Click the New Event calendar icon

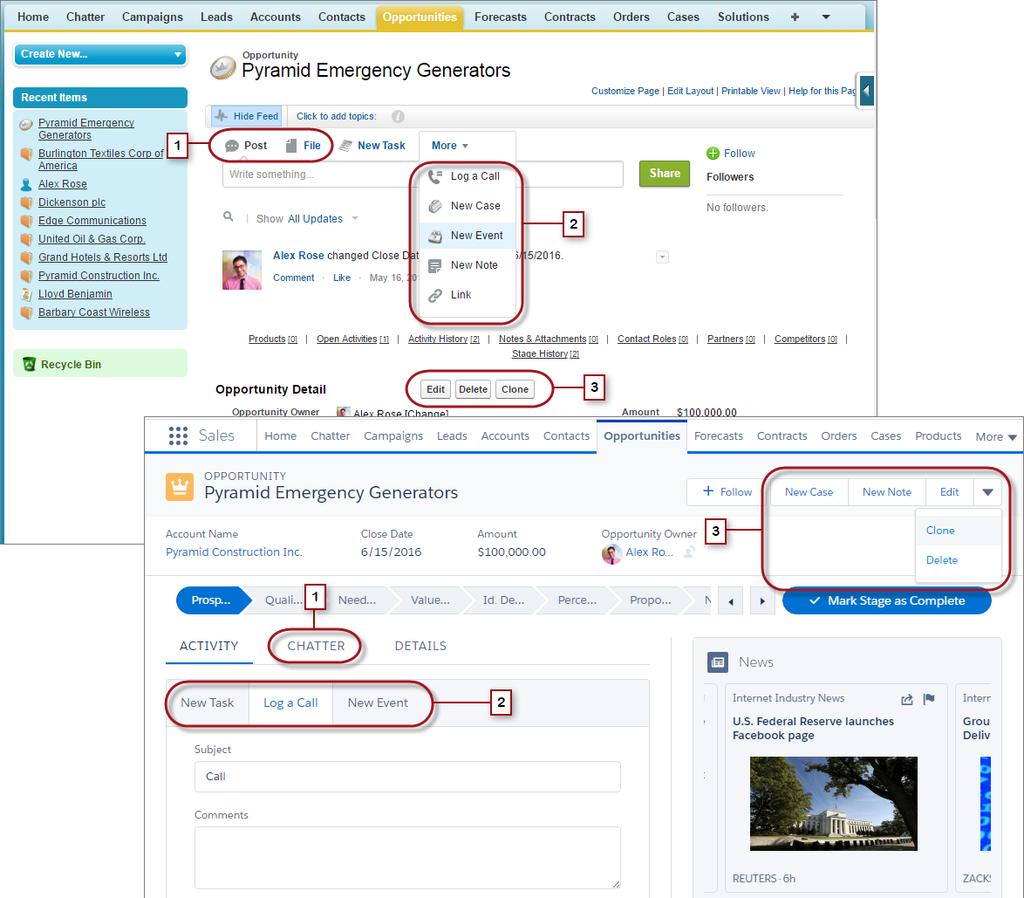point(435,236)
